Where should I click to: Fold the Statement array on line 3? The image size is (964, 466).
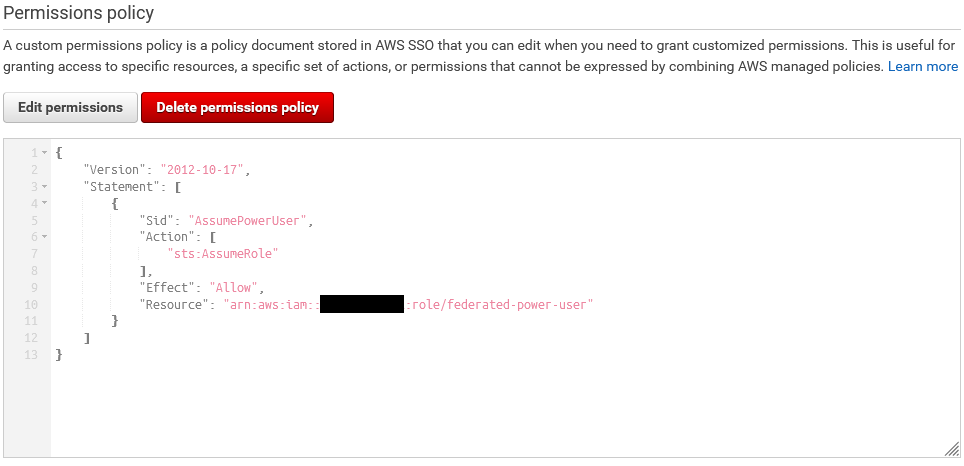coord(44,186)
